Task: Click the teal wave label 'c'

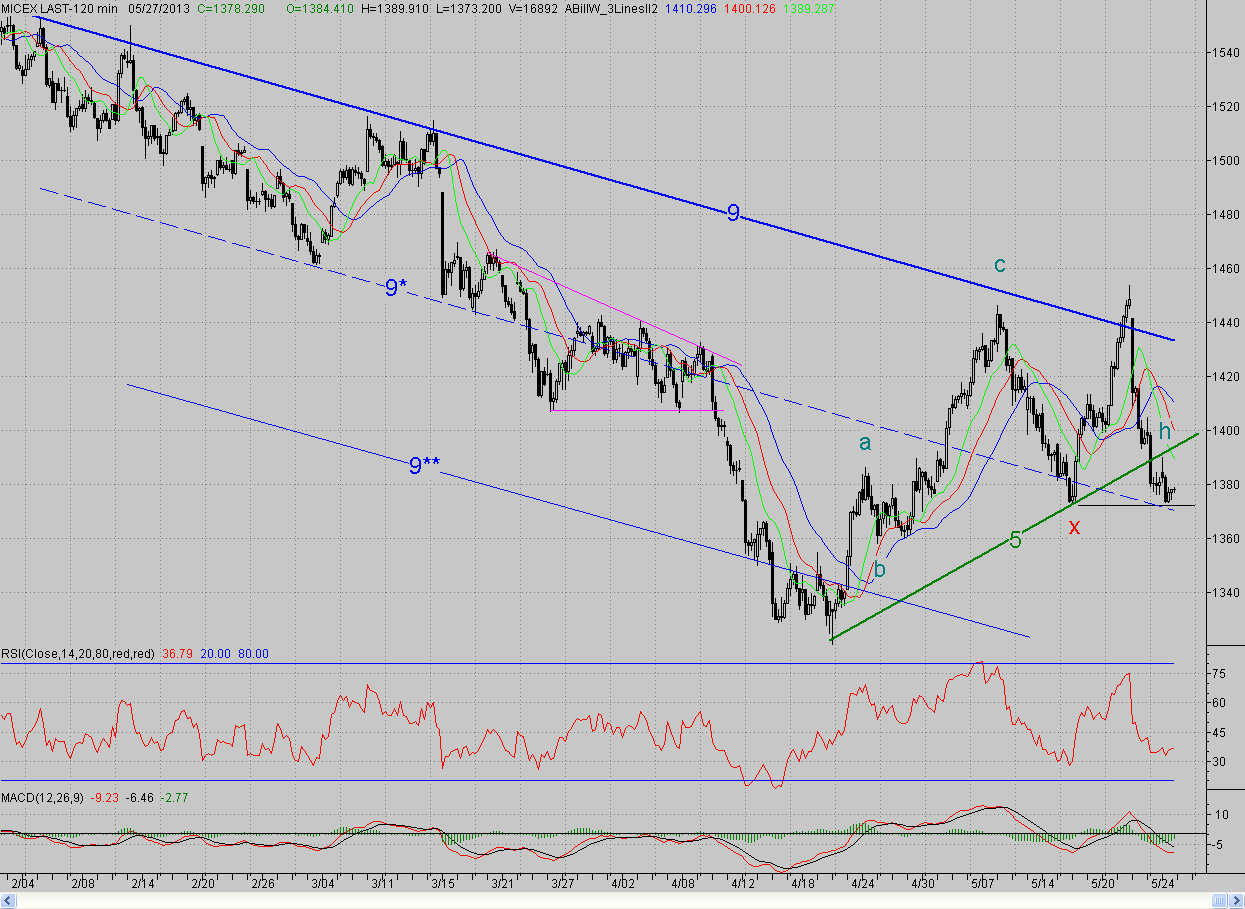Action: 999,265
